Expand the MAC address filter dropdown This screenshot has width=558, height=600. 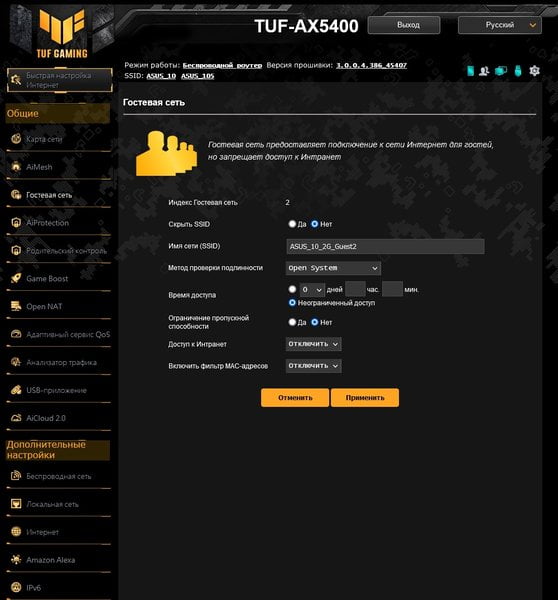pyautogui.click(x=313, y=366)
